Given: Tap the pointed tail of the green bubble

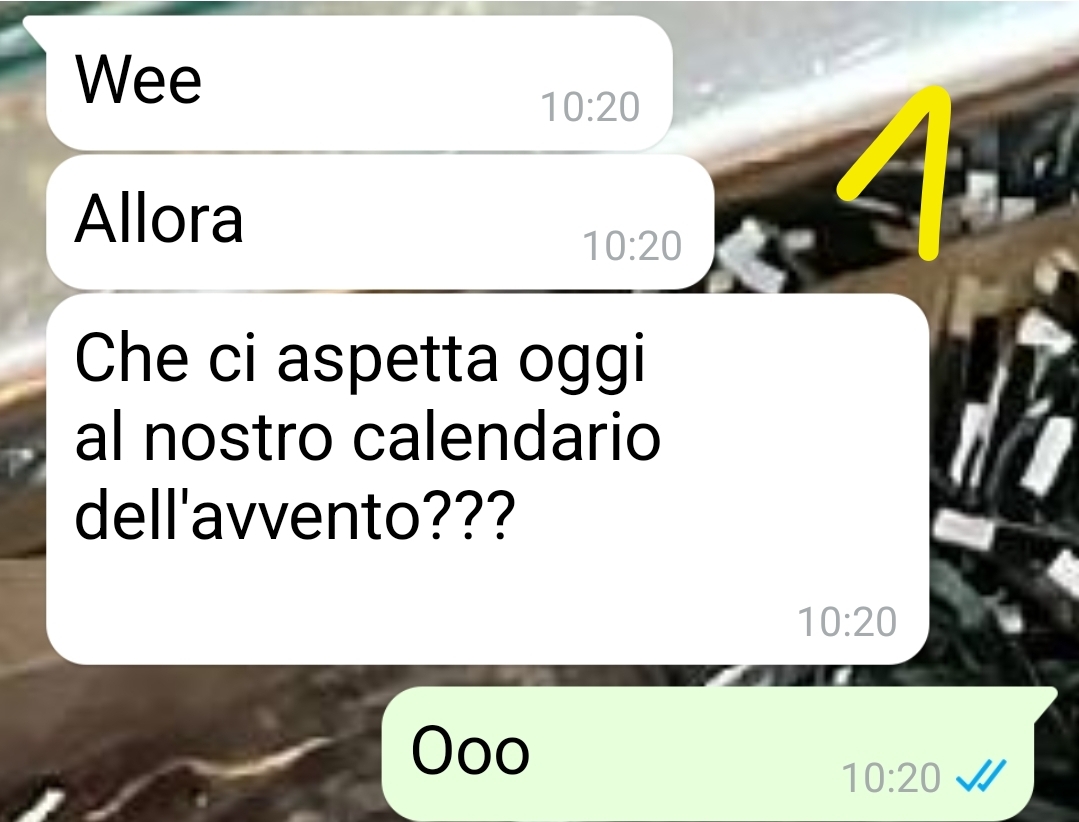Looking at the screenshot, I should (x=1046, y=700).
